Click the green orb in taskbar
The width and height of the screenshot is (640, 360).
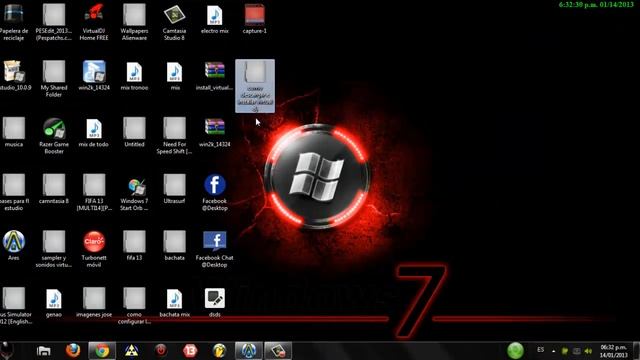516,351
